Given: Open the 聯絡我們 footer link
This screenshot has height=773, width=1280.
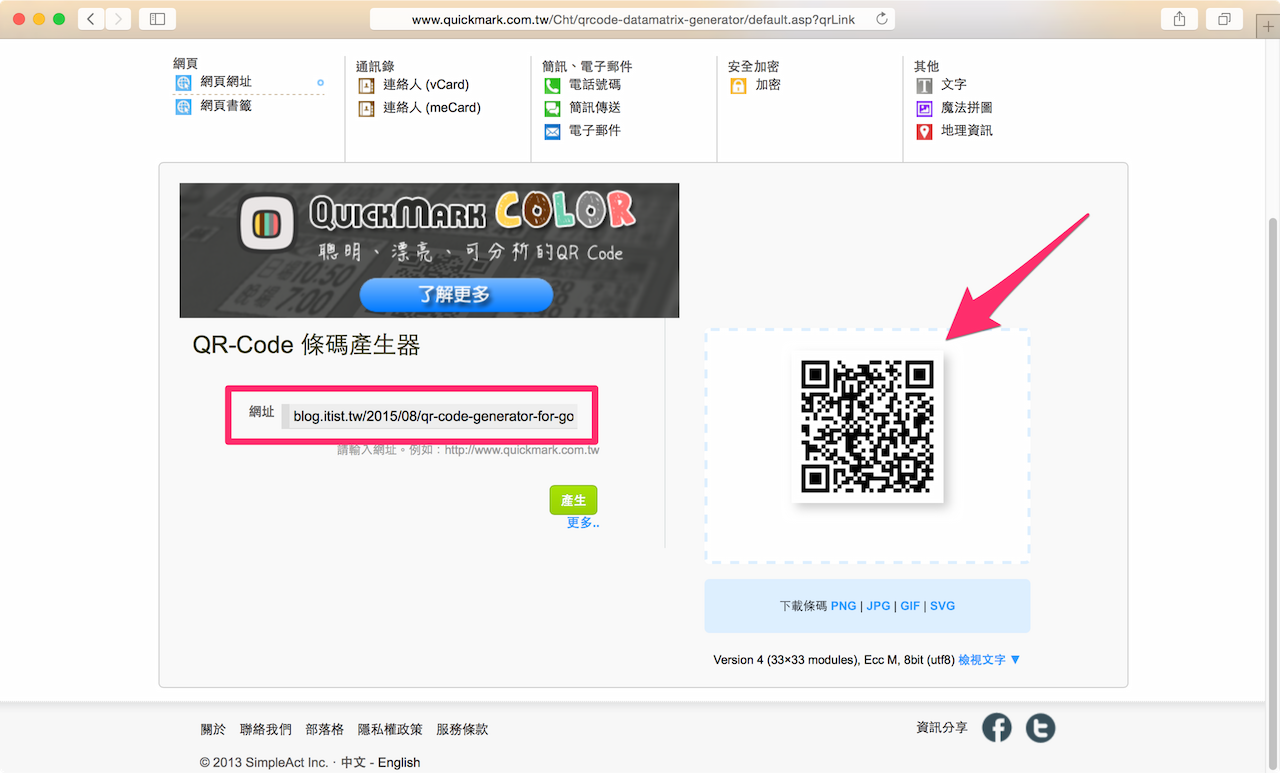Looking at the screenshot, I should pos(266,730).
